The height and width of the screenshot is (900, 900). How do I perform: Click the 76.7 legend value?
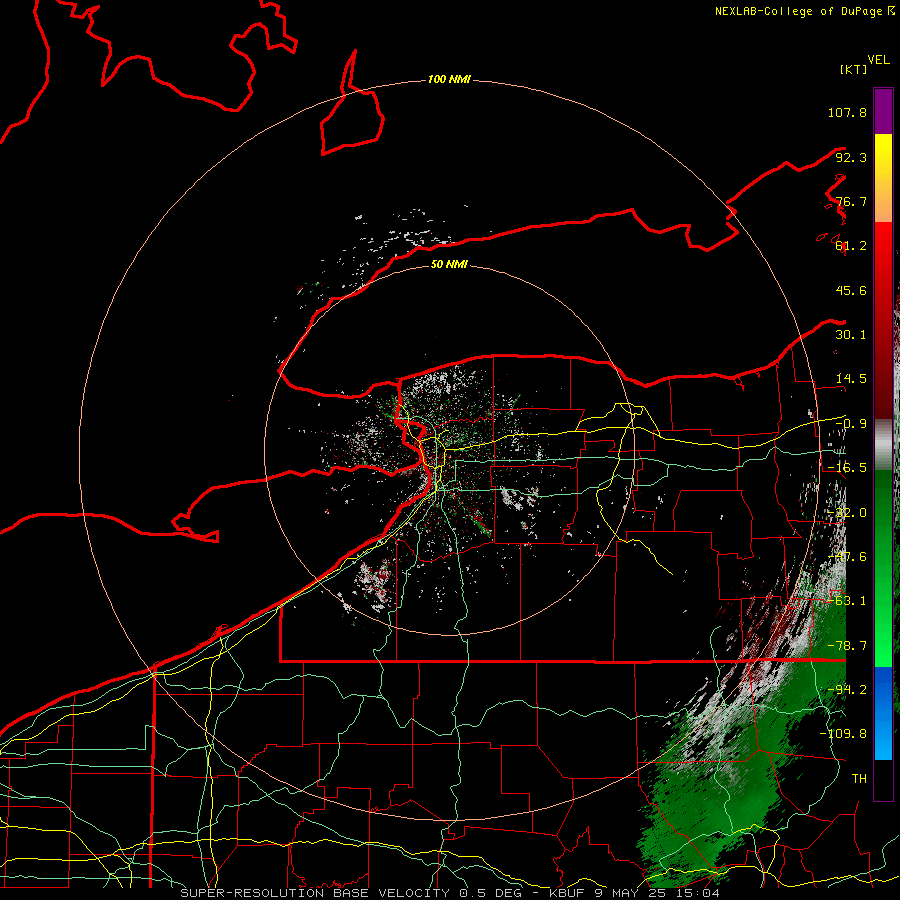tap(851, 201)
